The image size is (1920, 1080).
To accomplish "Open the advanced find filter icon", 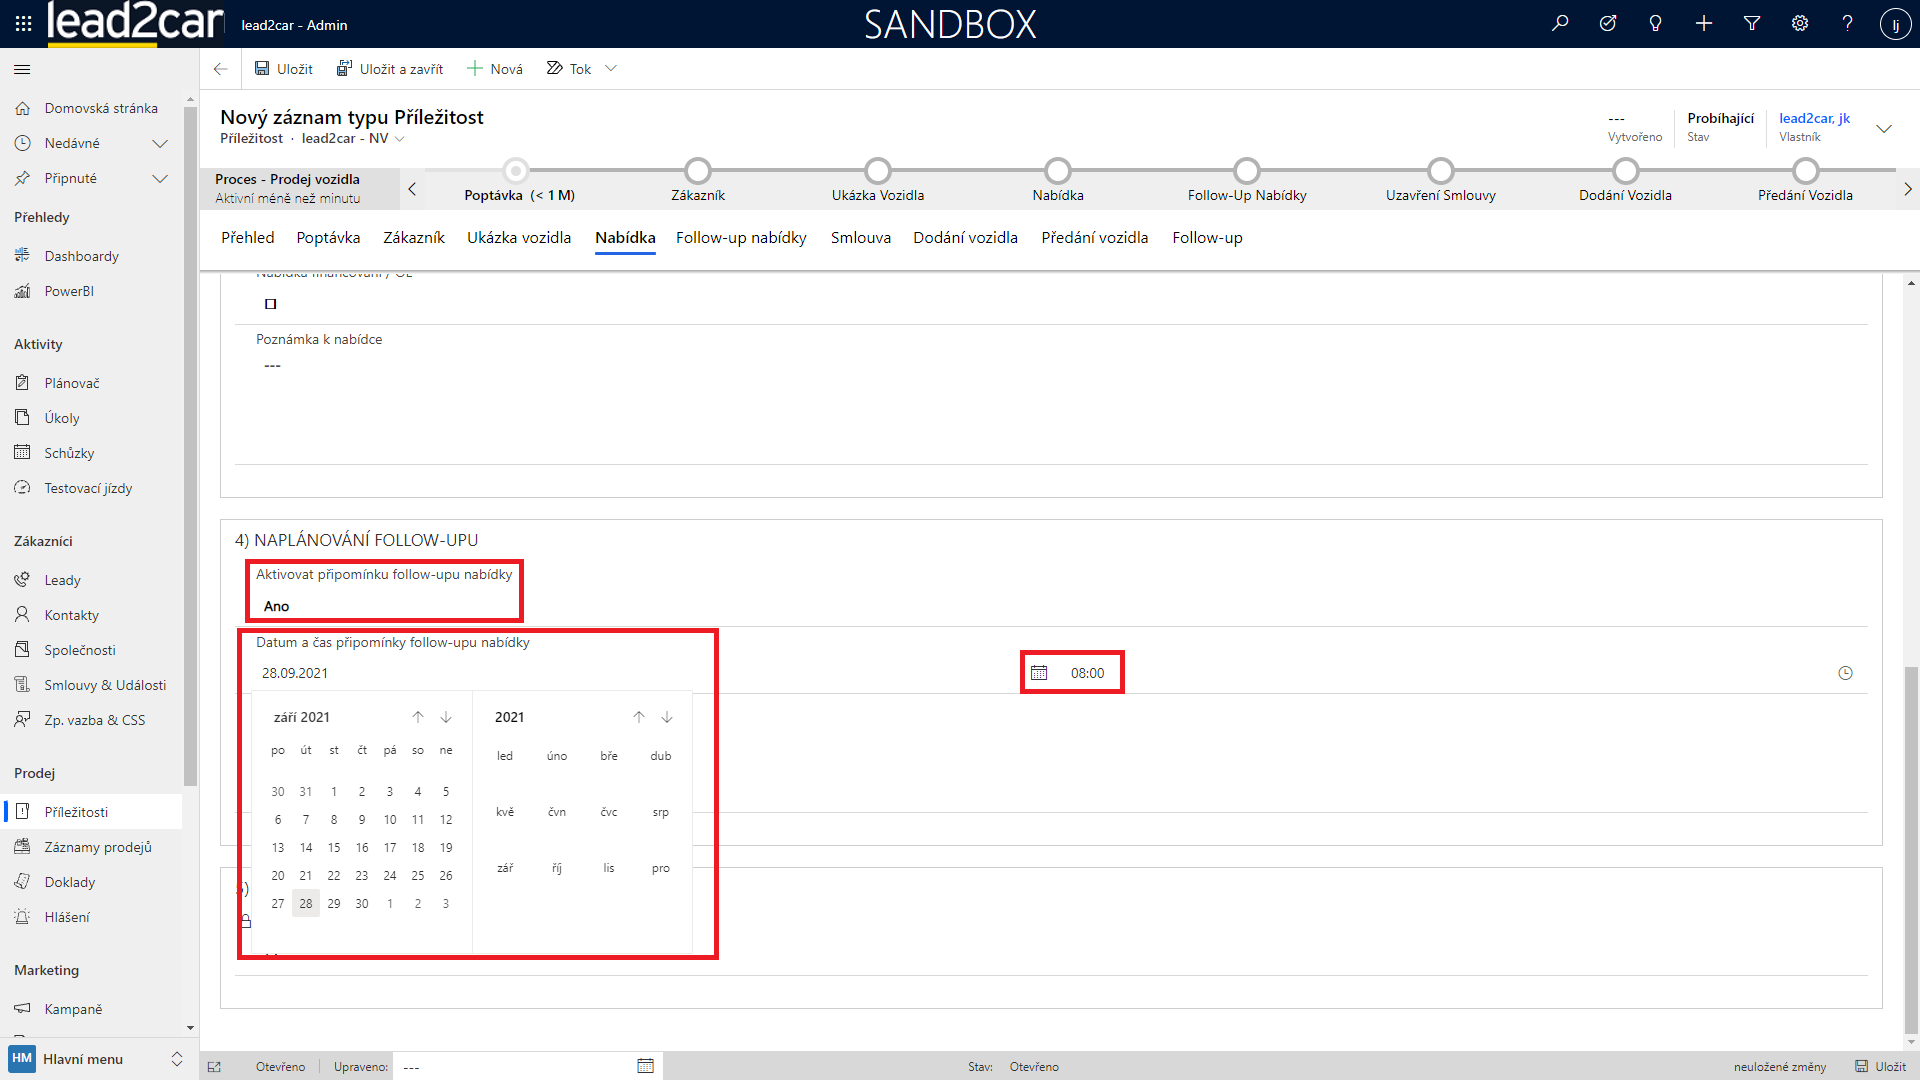I will [x=1752, y=23].
